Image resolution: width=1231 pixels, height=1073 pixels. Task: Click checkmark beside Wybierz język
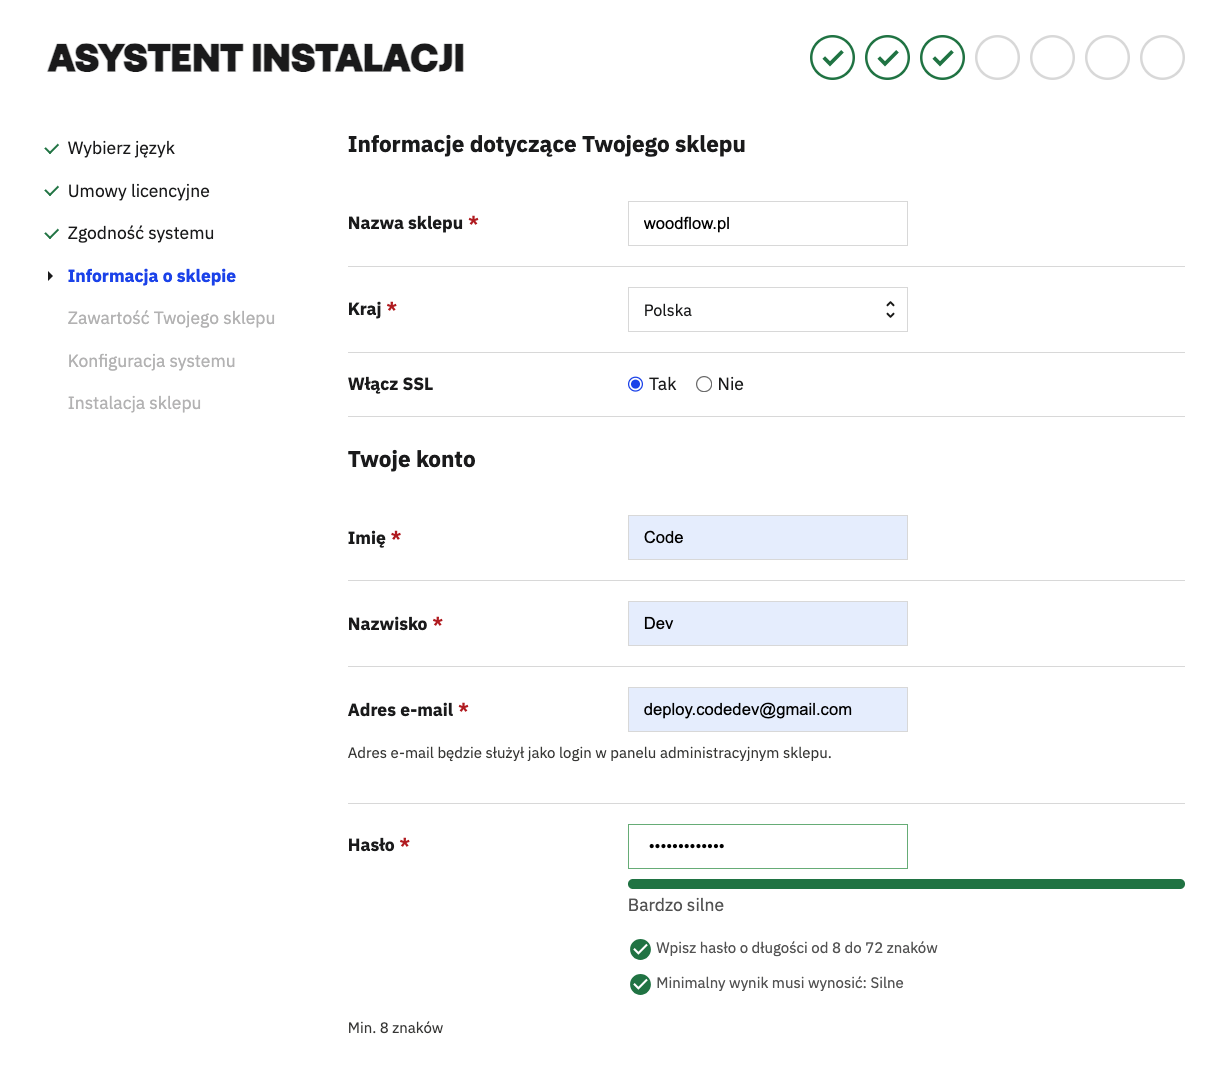point(52,149)
